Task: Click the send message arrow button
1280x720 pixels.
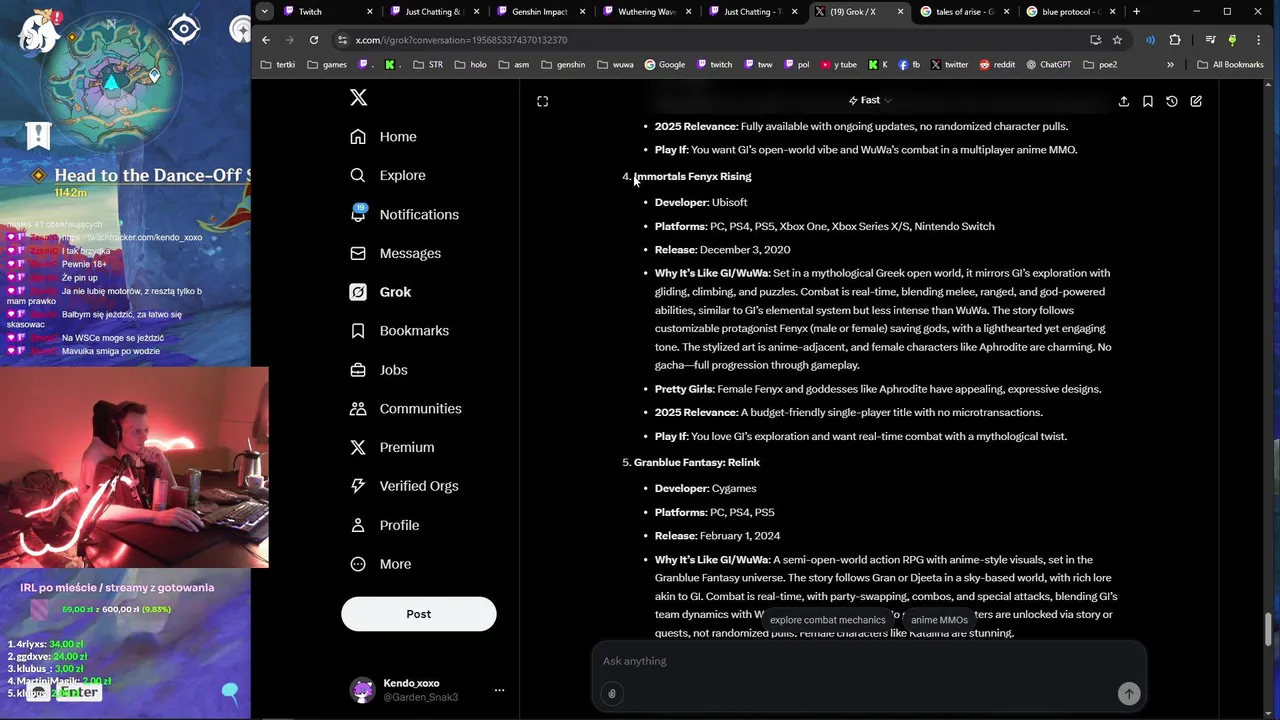Action: coord(1129,694)
